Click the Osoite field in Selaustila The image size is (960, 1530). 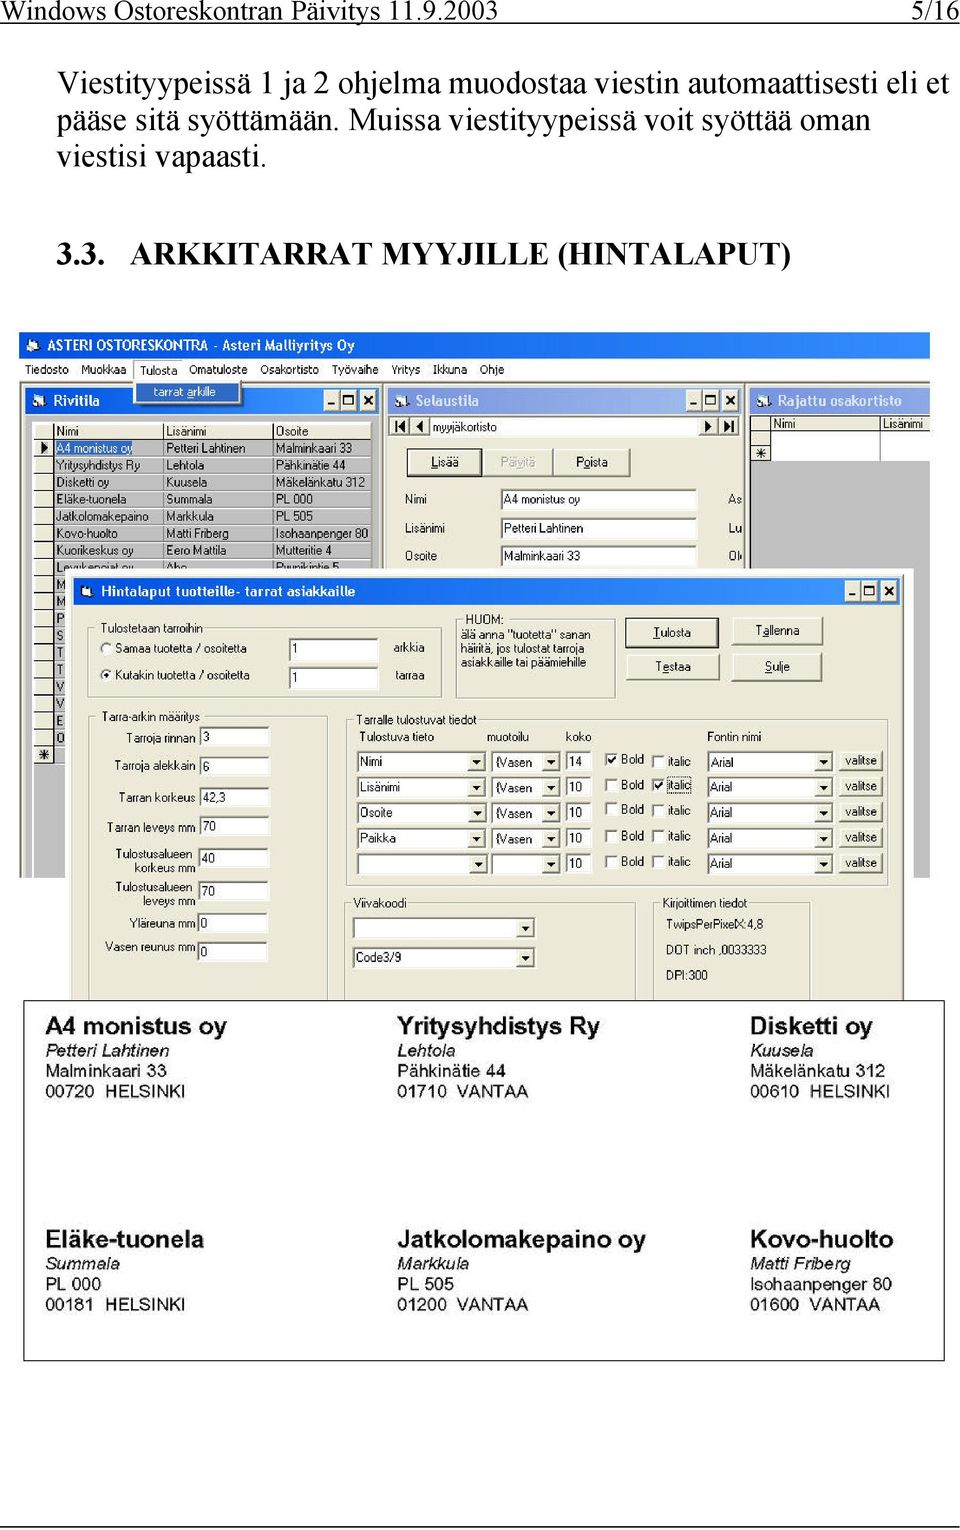[x=598, y=556]
